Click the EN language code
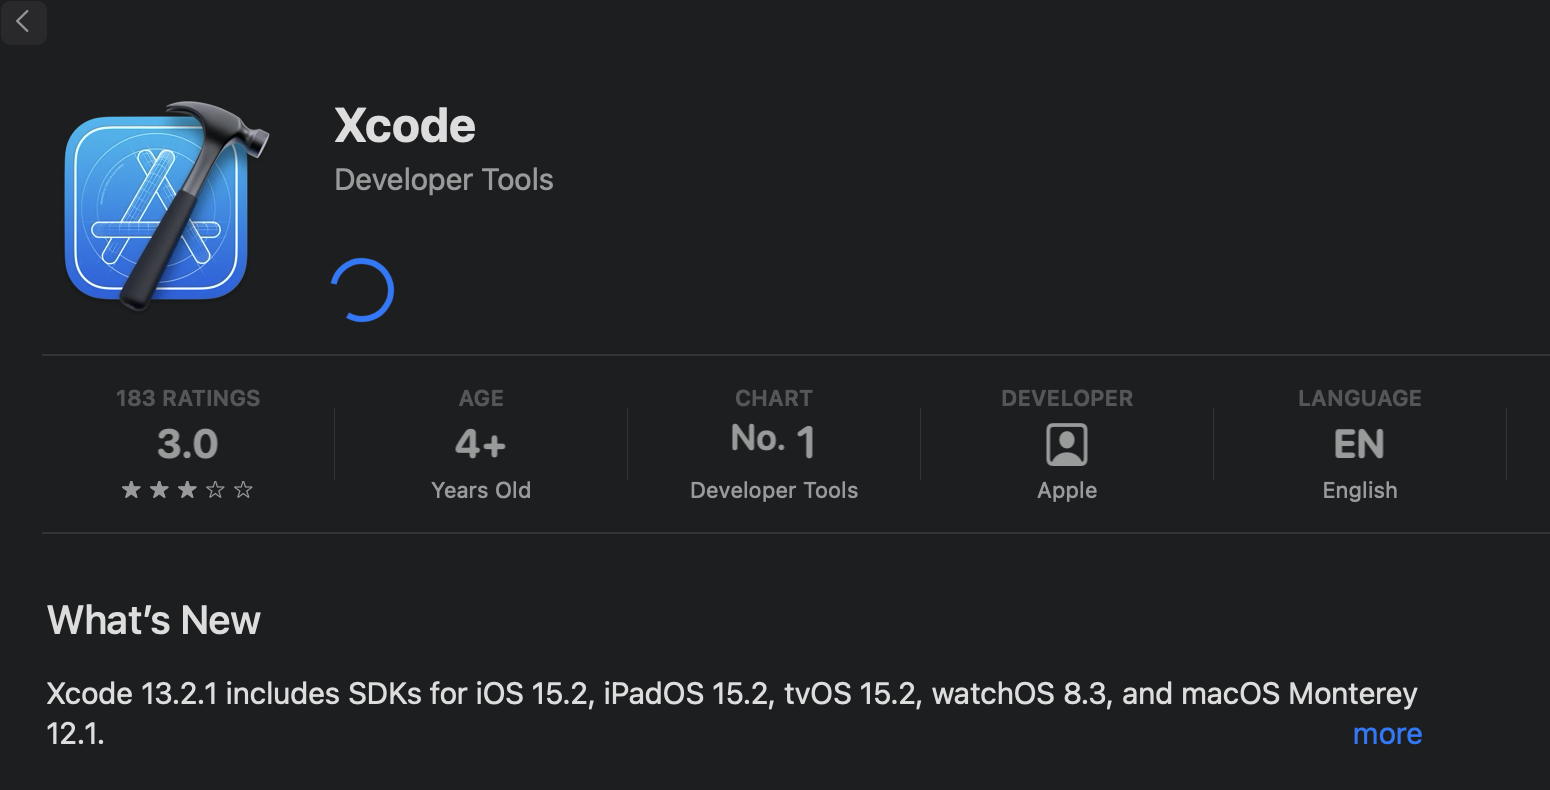 click(1360, 444)
